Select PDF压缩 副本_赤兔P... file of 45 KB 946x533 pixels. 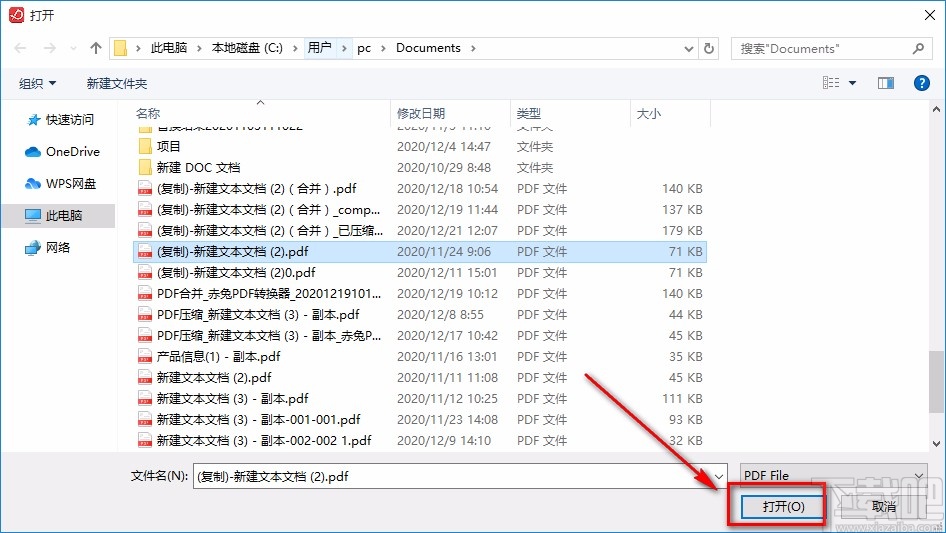click(x=419, y=336)
